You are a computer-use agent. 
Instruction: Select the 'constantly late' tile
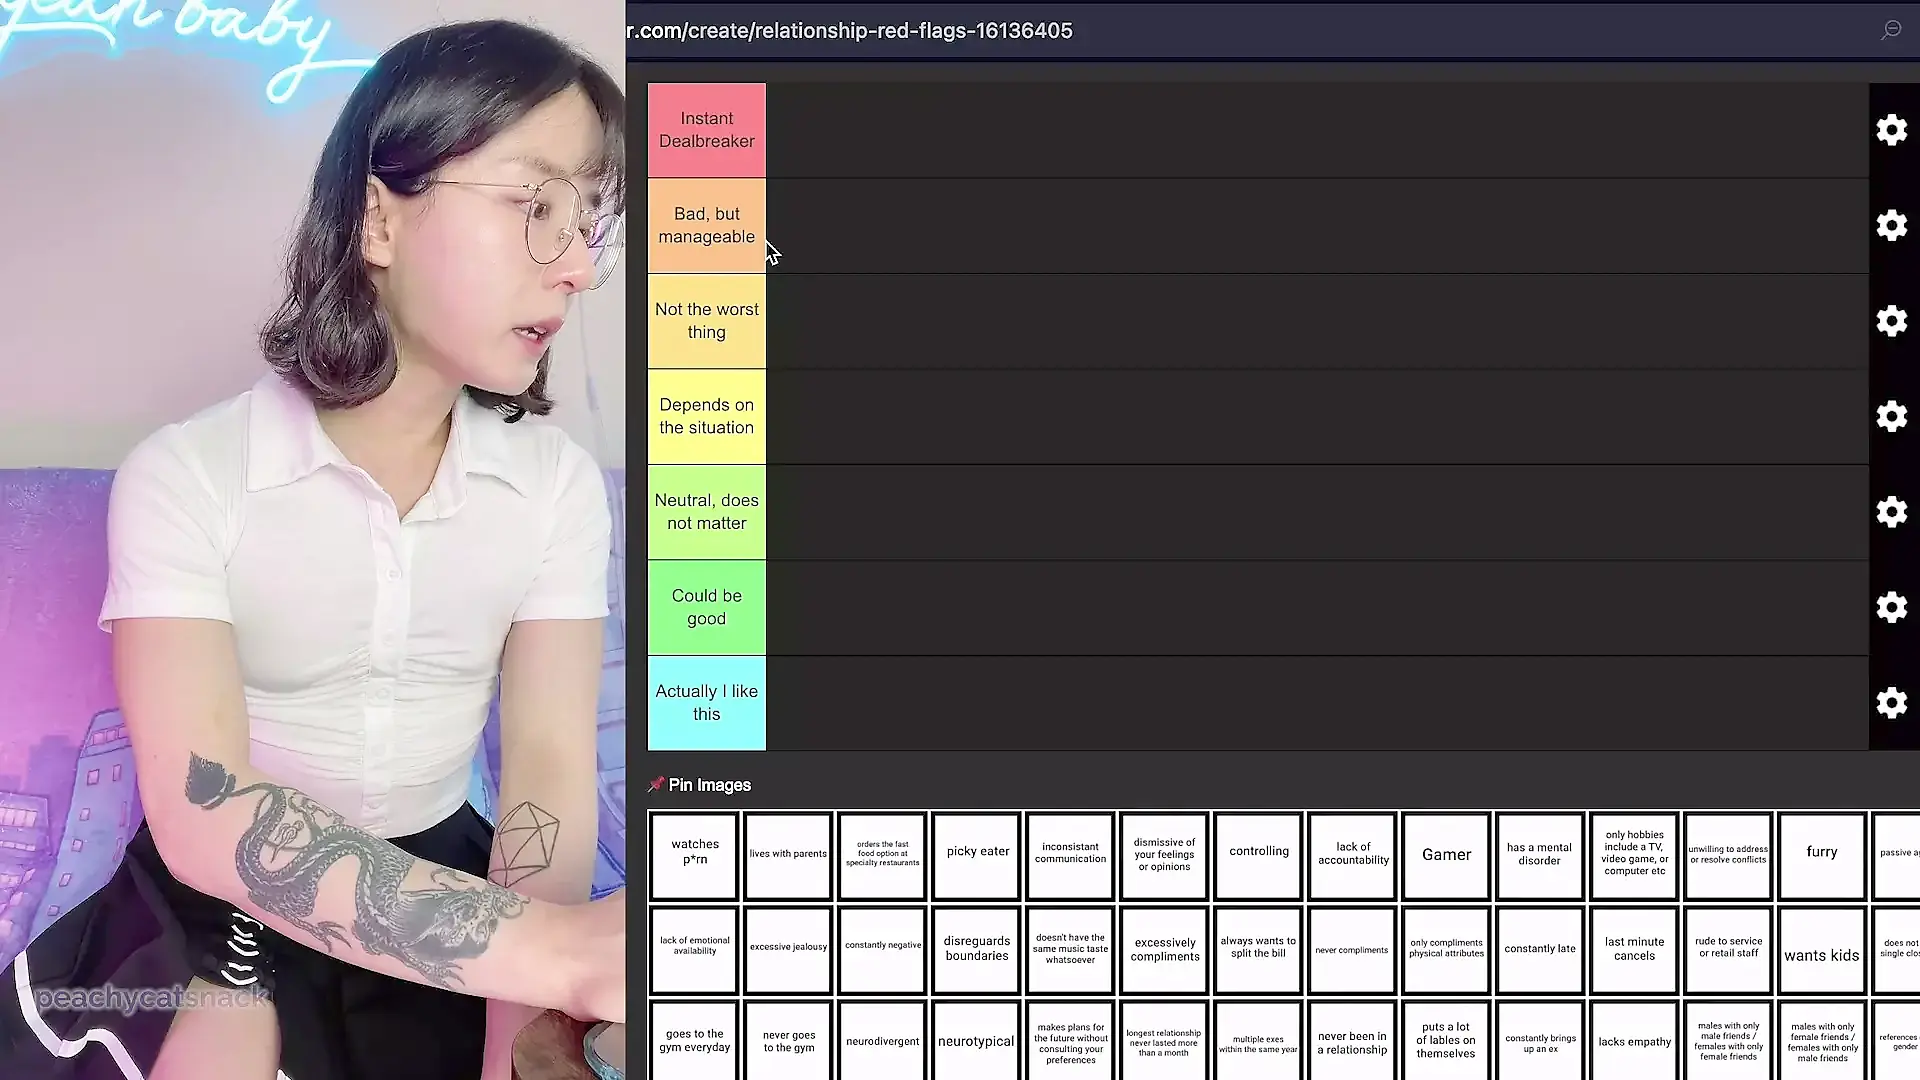point(1539,950)
